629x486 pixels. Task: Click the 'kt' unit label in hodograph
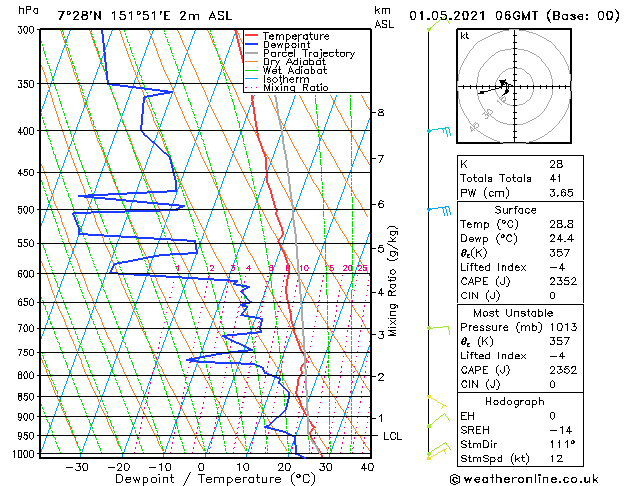point(465,36)
